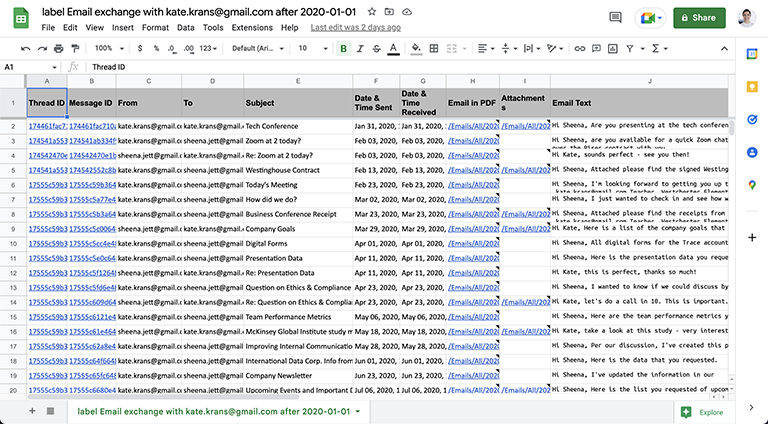
Task: Open Google Tasks in side panel
Action: (x=752, y=119)
